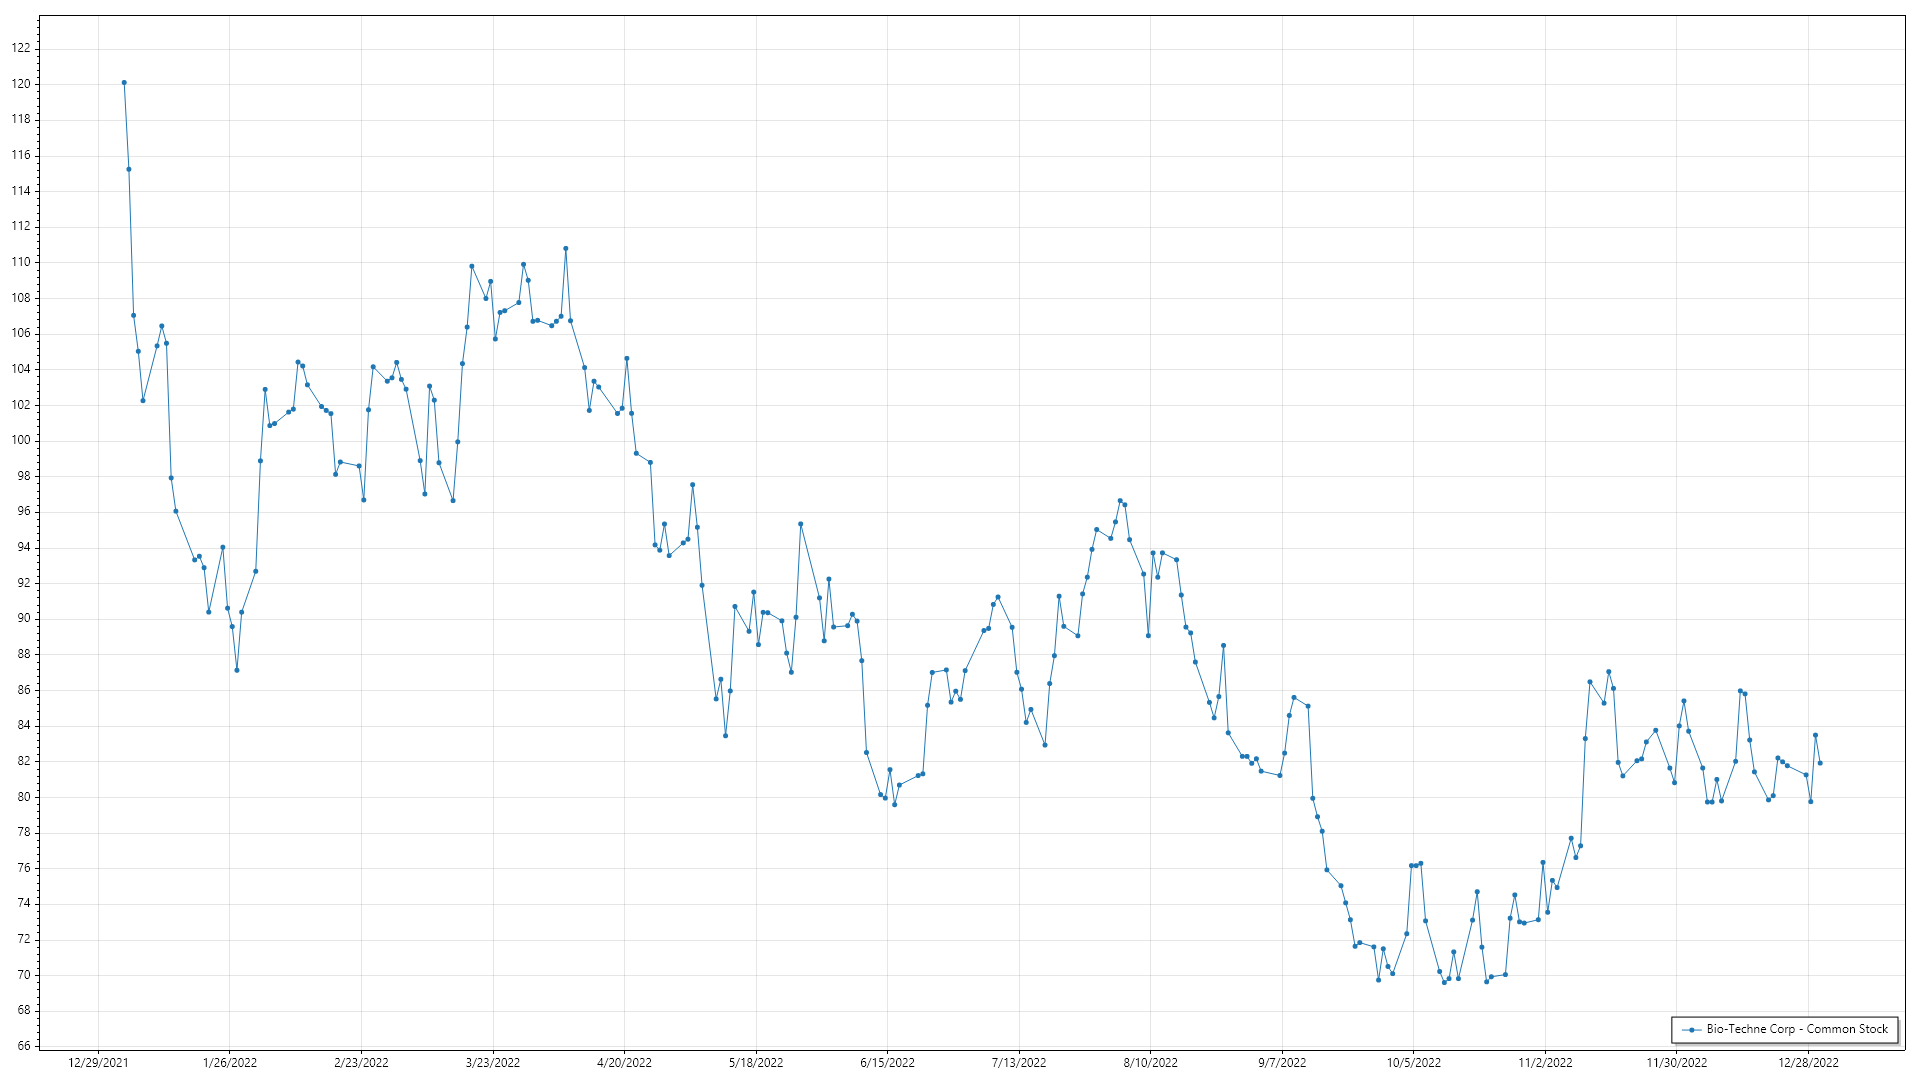Click the 1/26/2022 date axis label
Image resolution: width=1920 pixels, height=1080 pixels.
tap(230, 1063)
